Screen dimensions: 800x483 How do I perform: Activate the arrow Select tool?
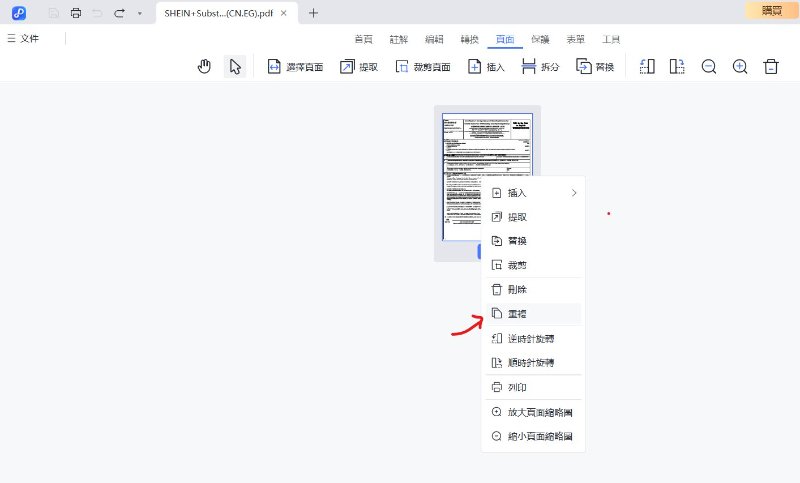[x=235, y=66]
